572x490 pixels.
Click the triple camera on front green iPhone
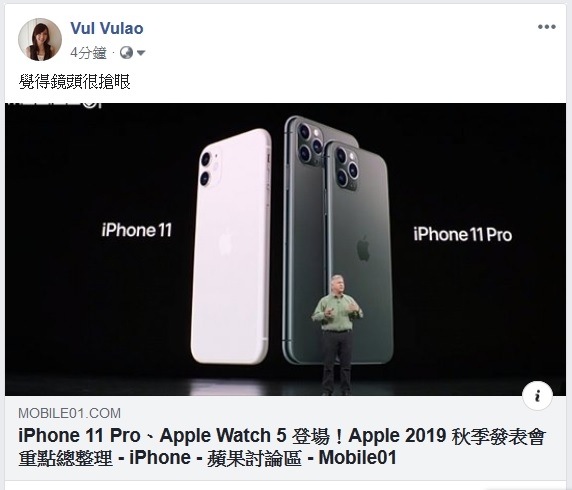point(346,167)
